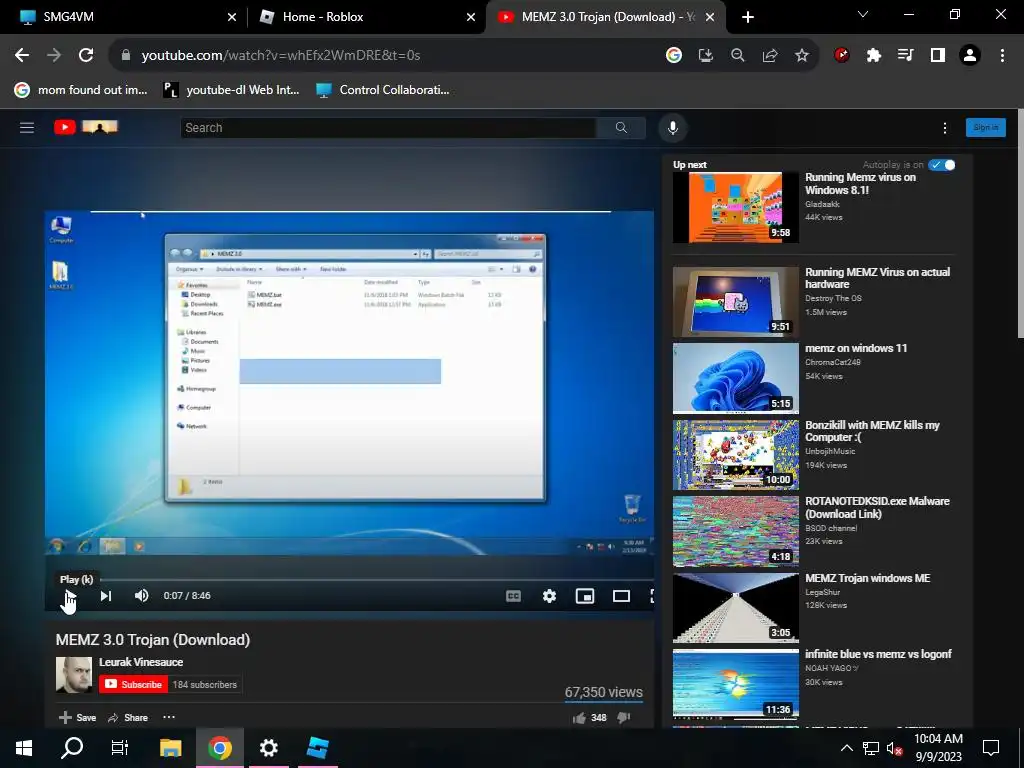This screenshot has height=768, width=1024.
Task: Reload the page with the refresh icon
Action: pyautogui.click(x=86, y=56)
